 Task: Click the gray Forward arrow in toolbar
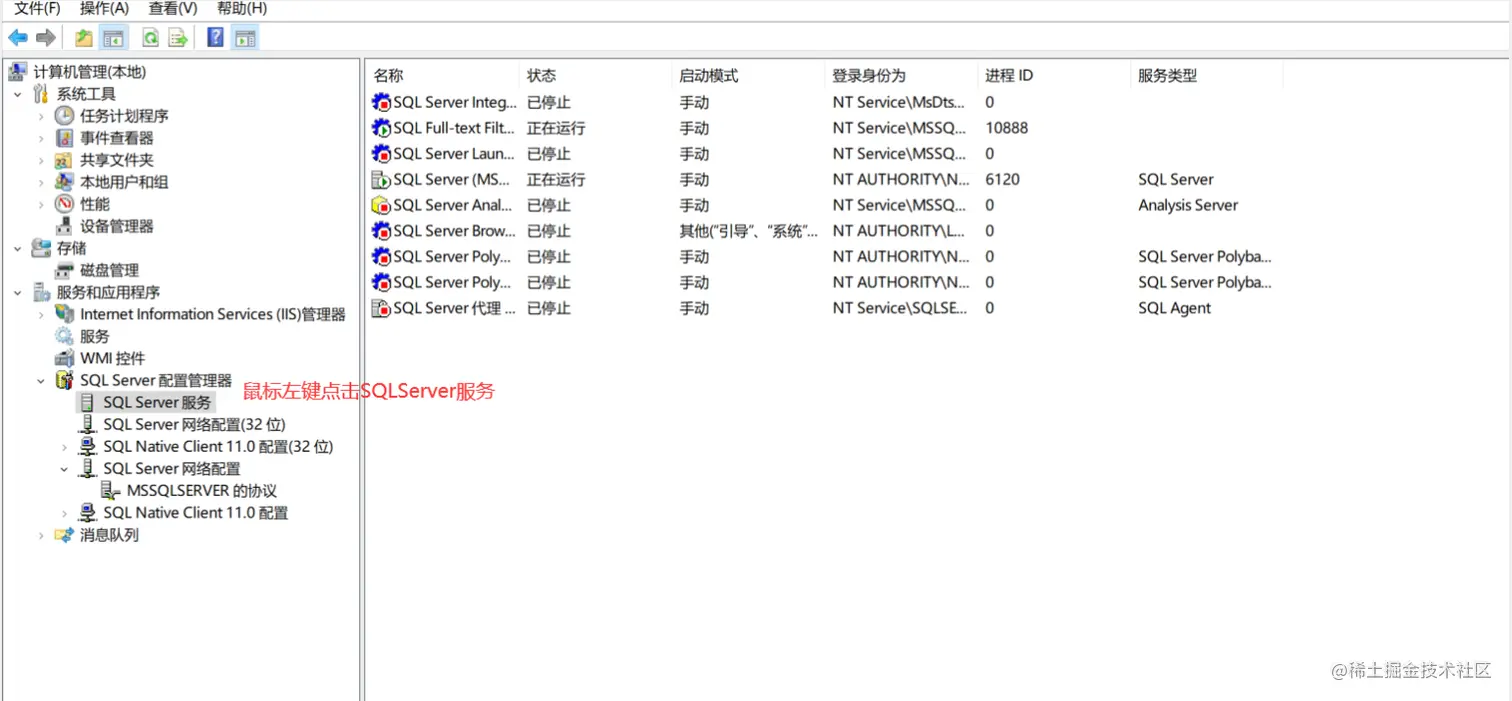click(46, 38)
